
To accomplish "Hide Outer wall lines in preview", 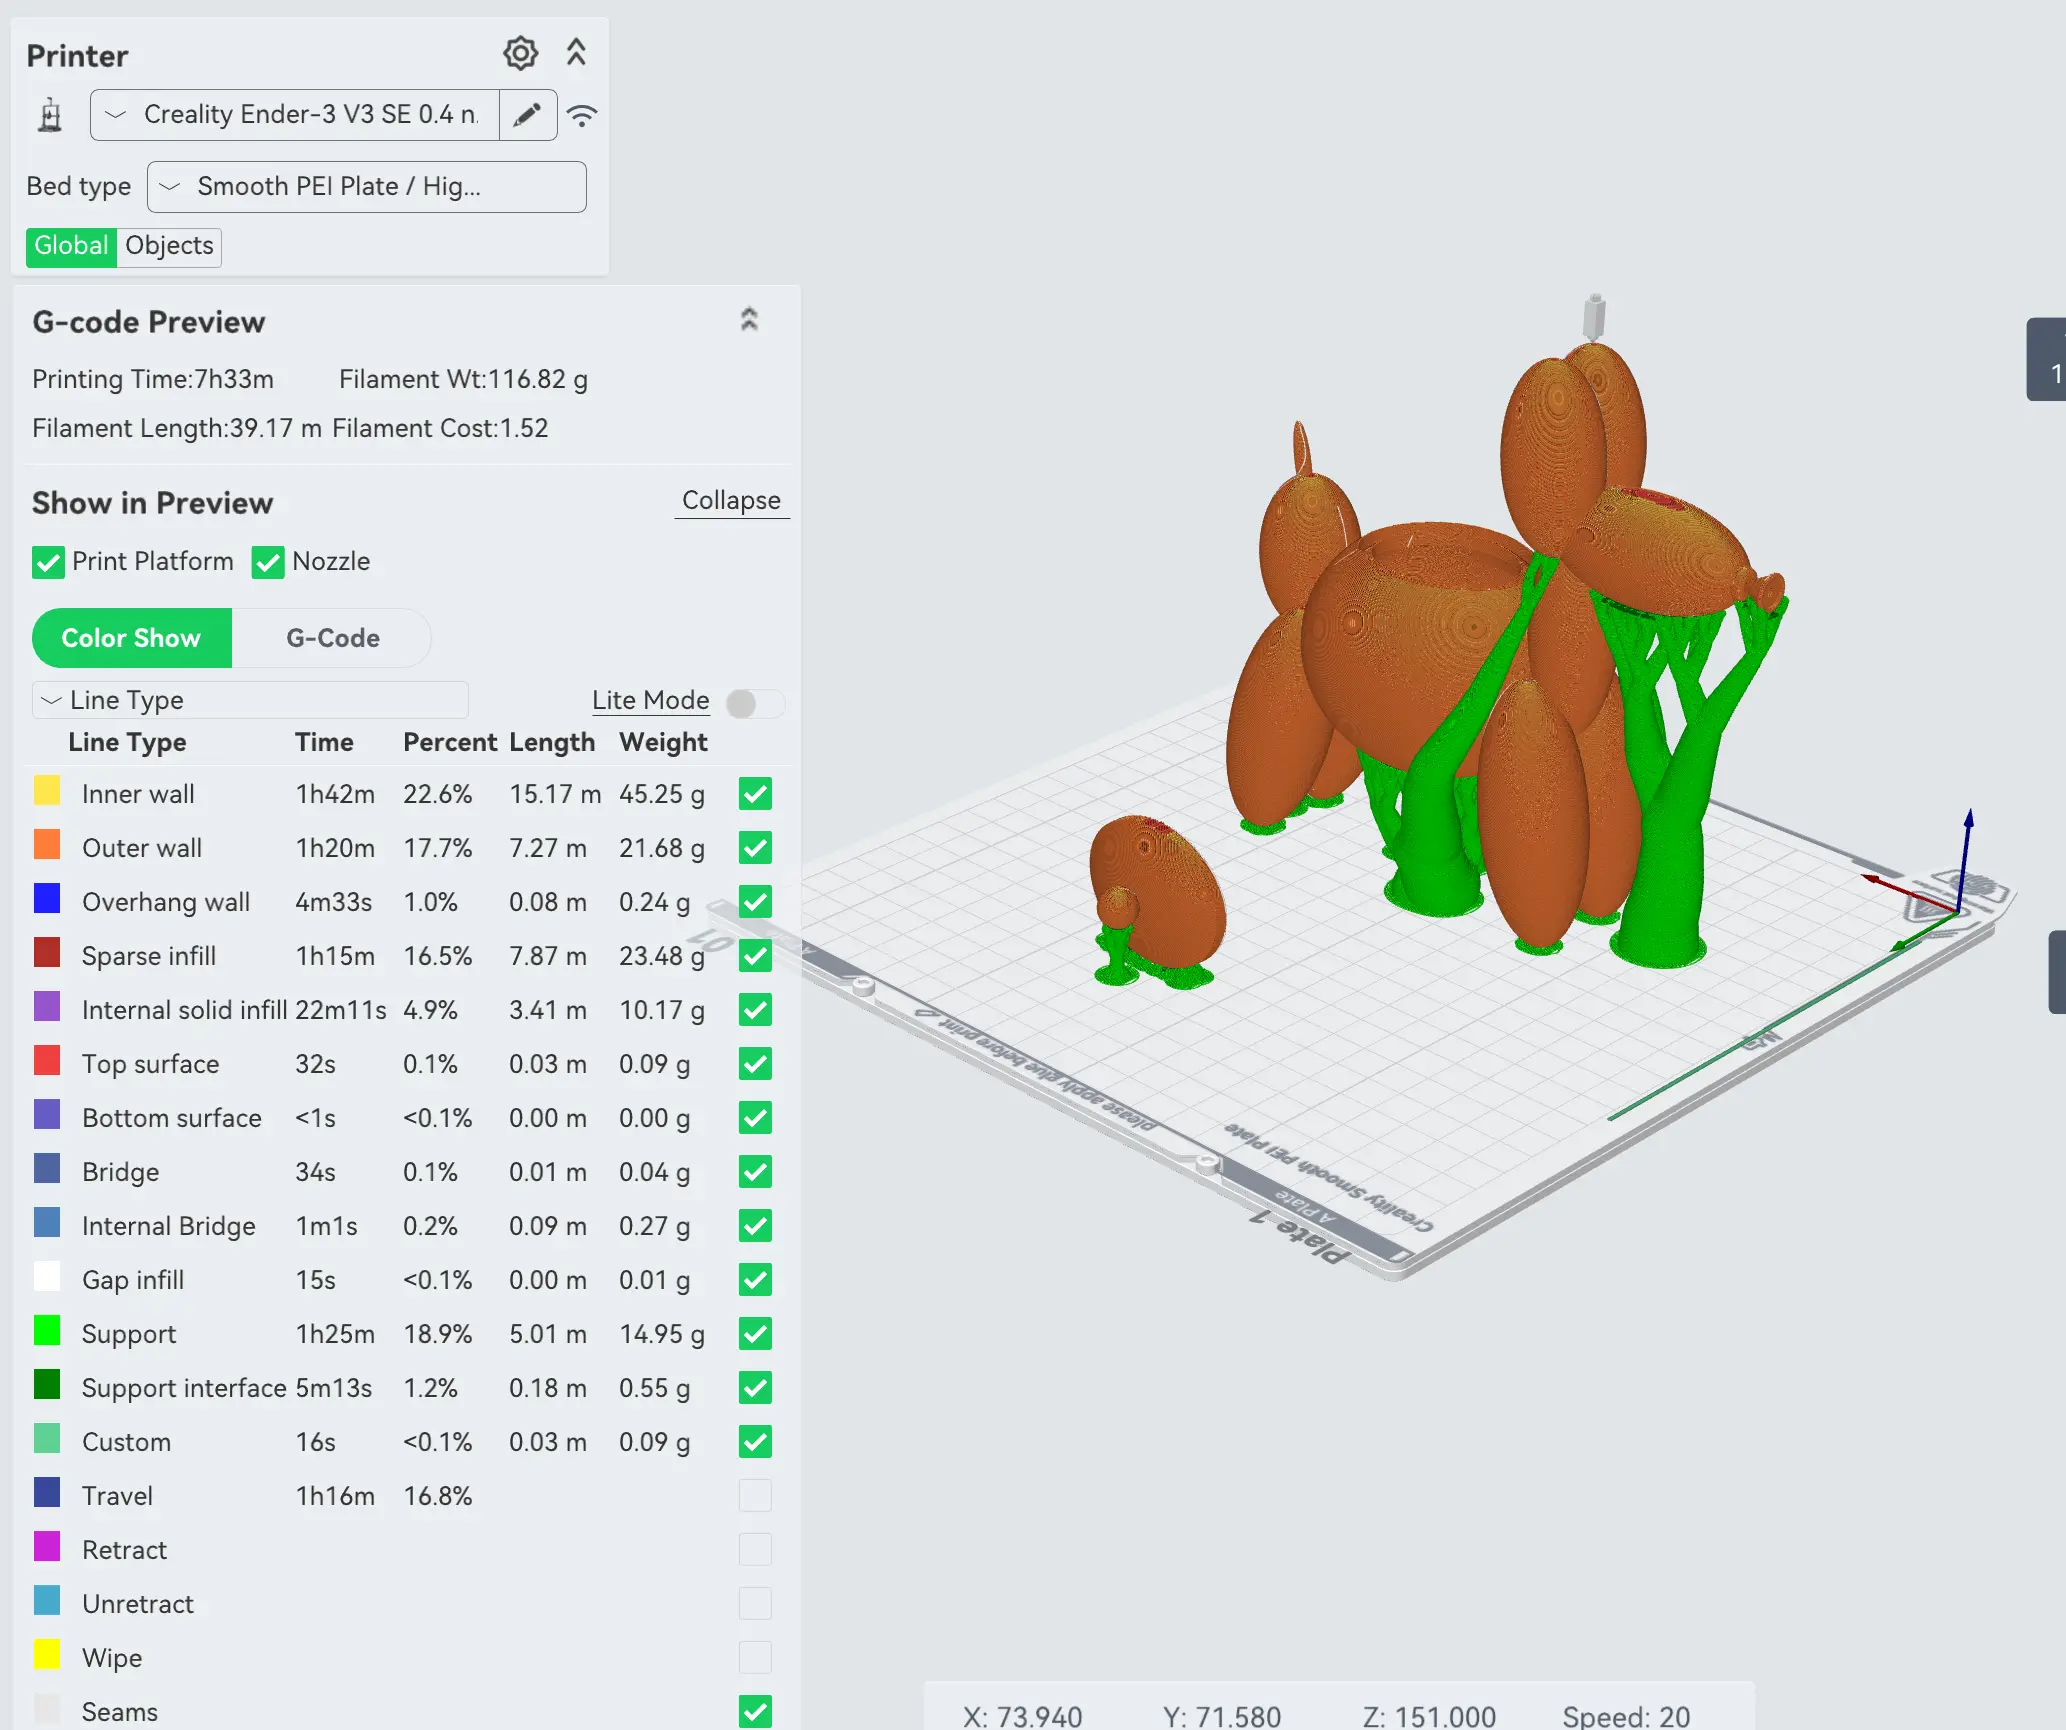I will 755,848.
